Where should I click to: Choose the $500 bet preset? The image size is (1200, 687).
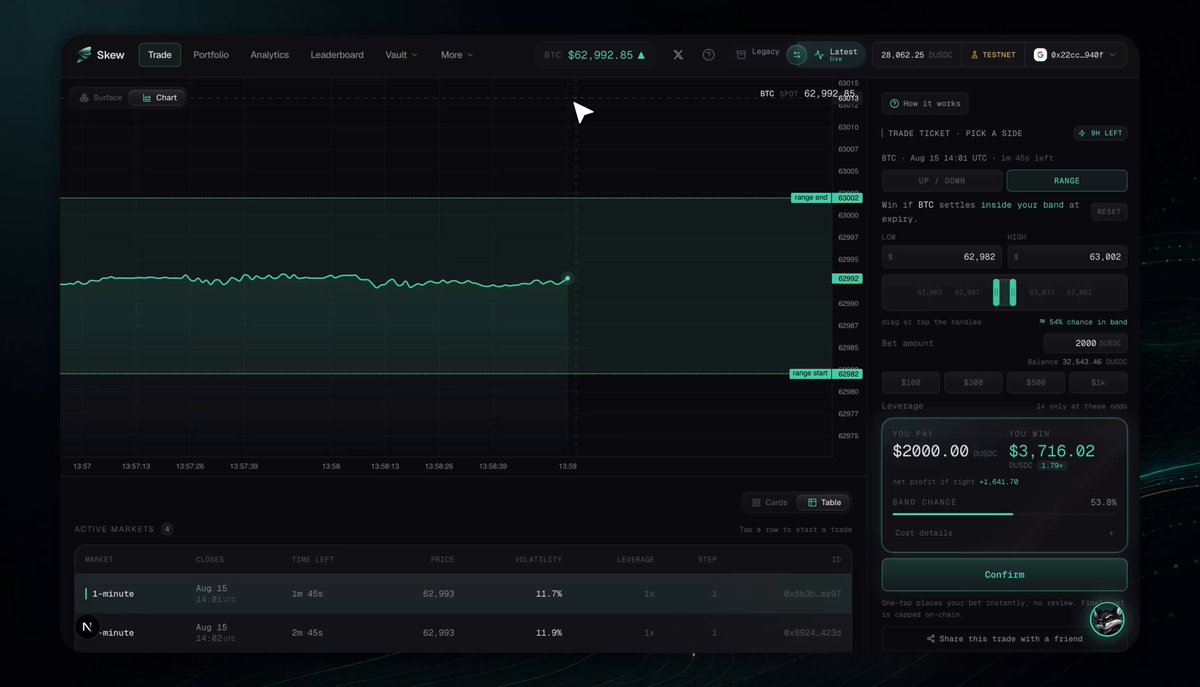pyautogui.click(x=1035, y=382)
